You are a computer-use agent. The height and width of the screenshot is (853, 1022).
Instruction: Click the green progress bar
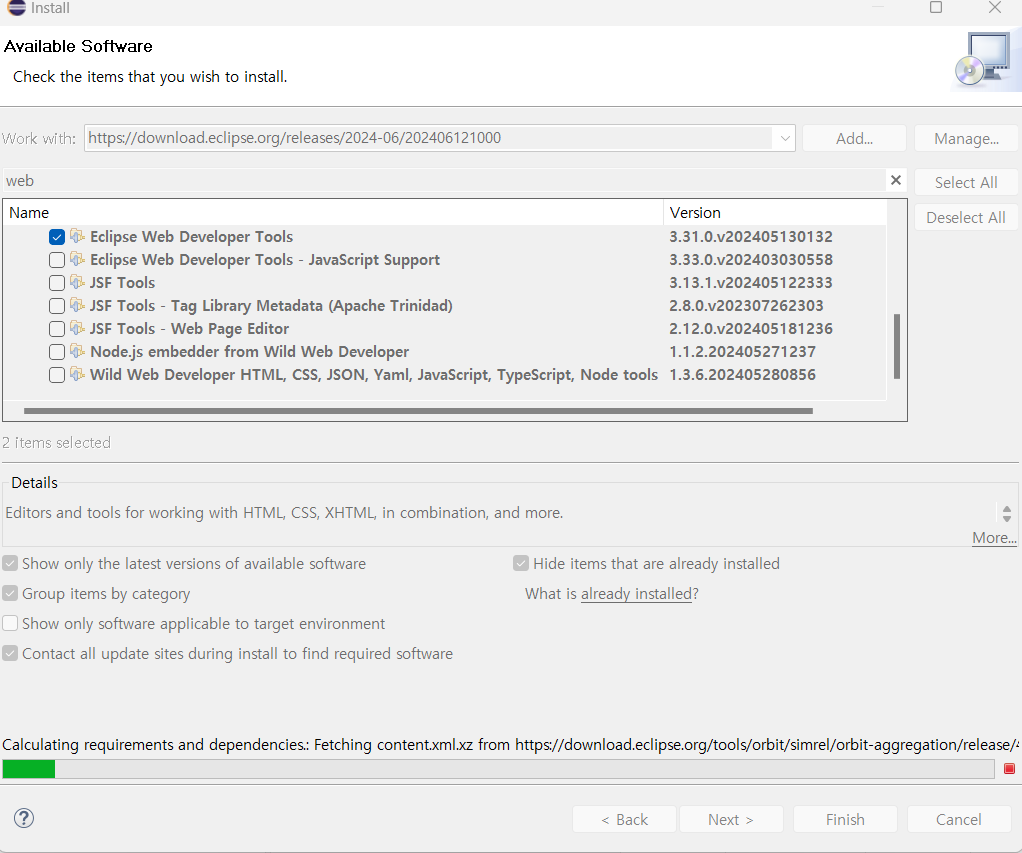498,769
